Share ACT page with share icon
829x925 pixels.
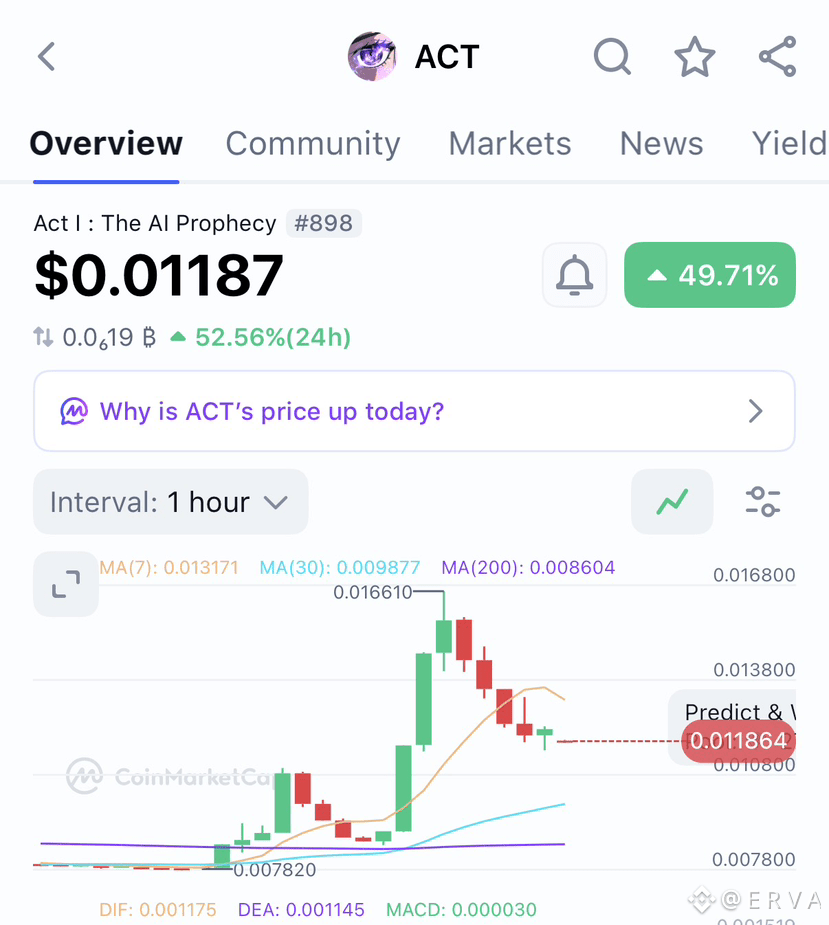778,57
